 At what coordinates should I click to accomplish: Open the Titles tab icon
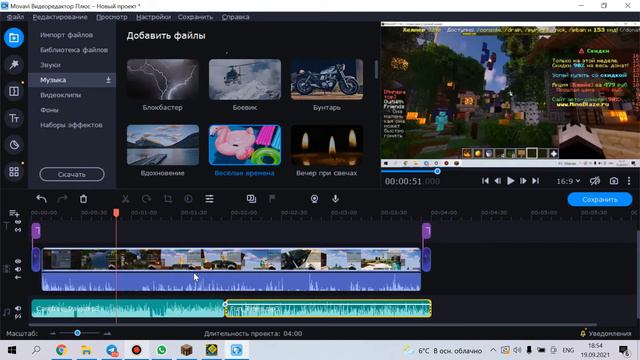[14, 118]
